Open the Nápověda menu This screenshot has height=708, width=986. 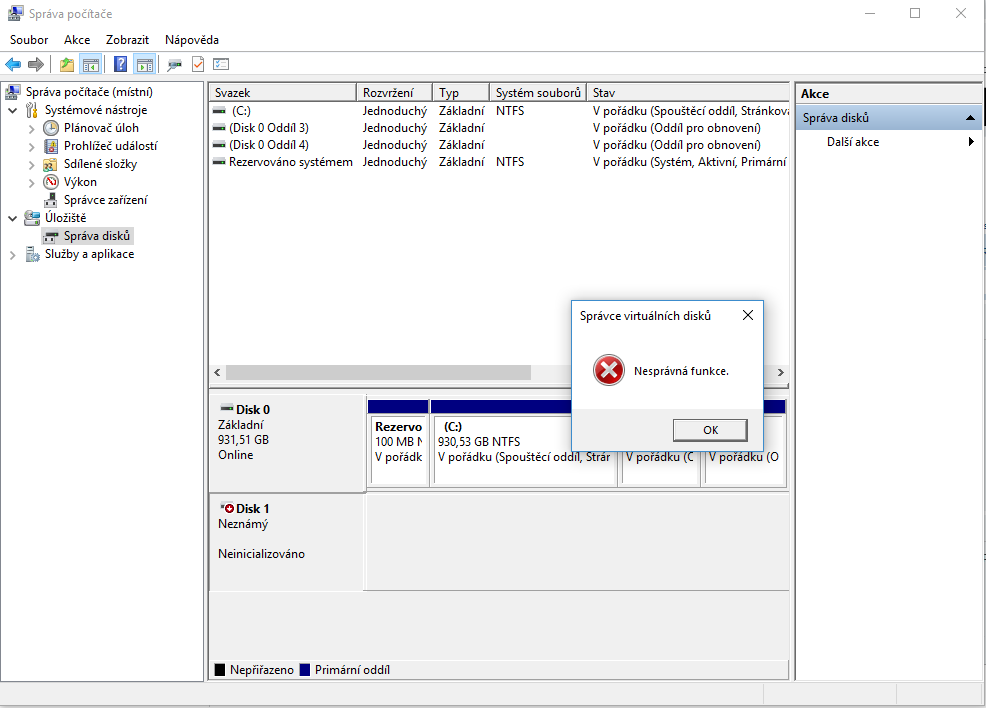pyautogui.click(x=192, y=40)
